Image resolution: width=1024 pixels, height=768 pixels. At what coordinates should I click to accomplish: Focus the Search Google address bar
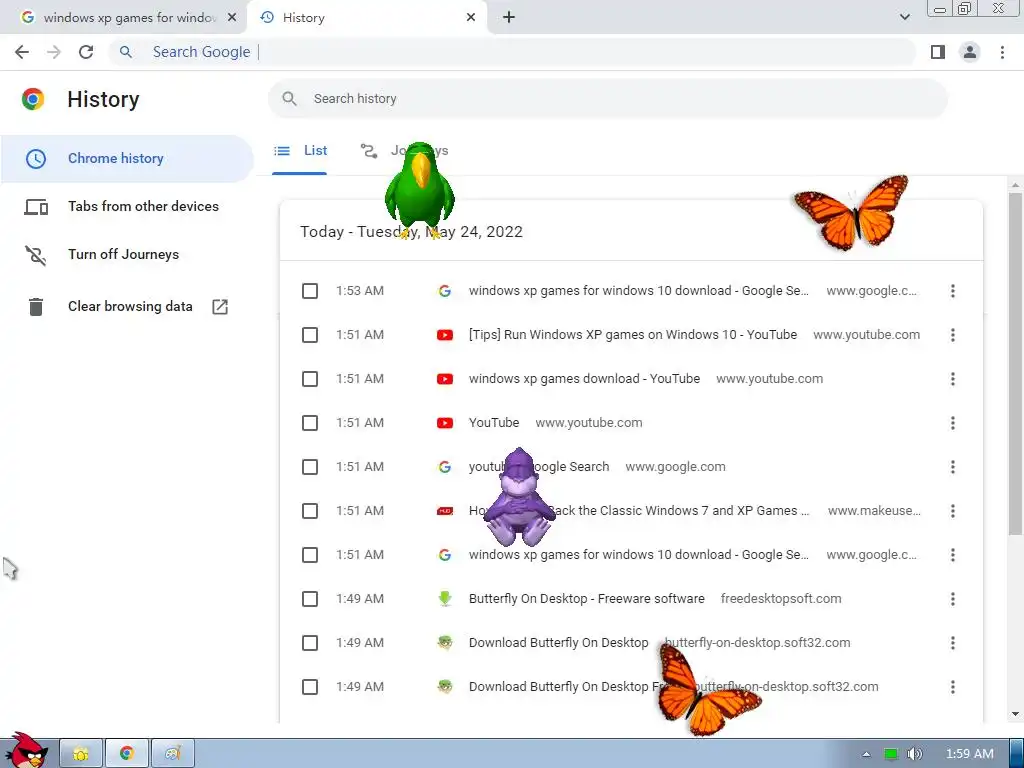point(512,52)
